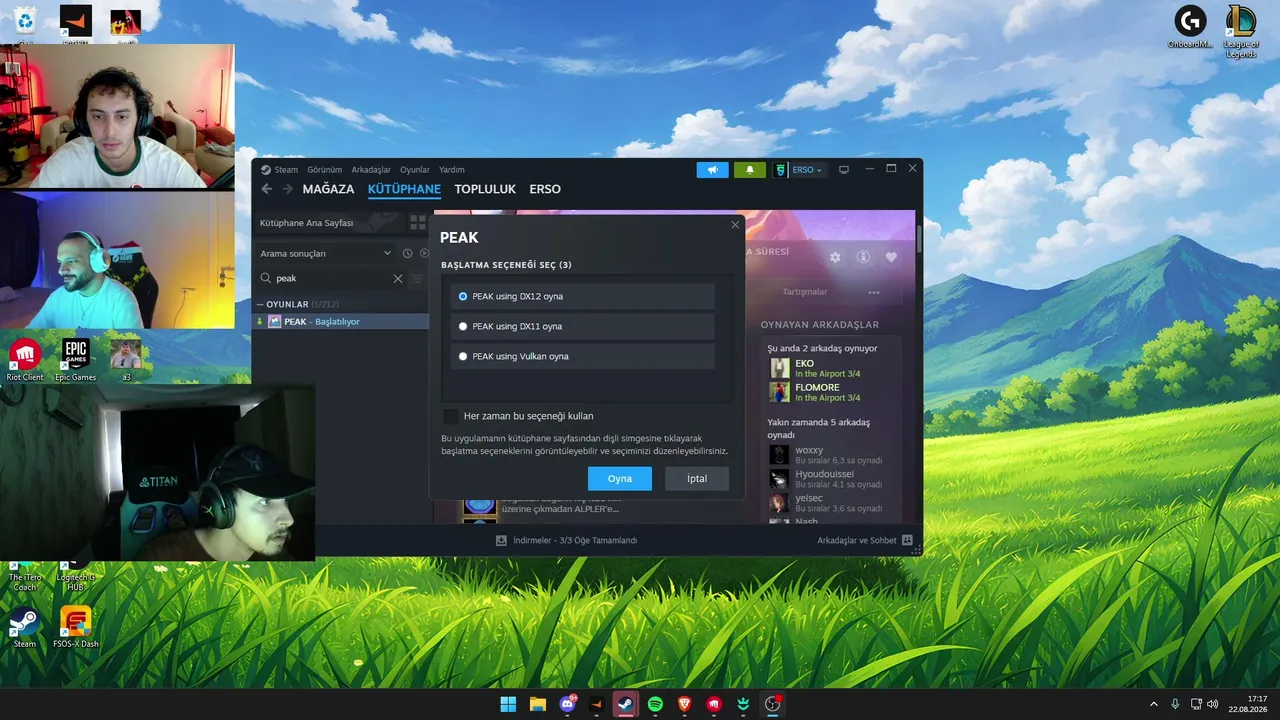Open the Tartışmalar link

pos(805,292)
